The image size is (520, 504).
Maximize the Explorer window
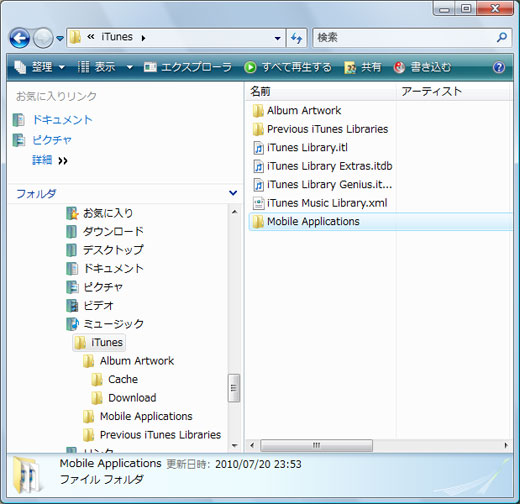click(x=467, y=9)
